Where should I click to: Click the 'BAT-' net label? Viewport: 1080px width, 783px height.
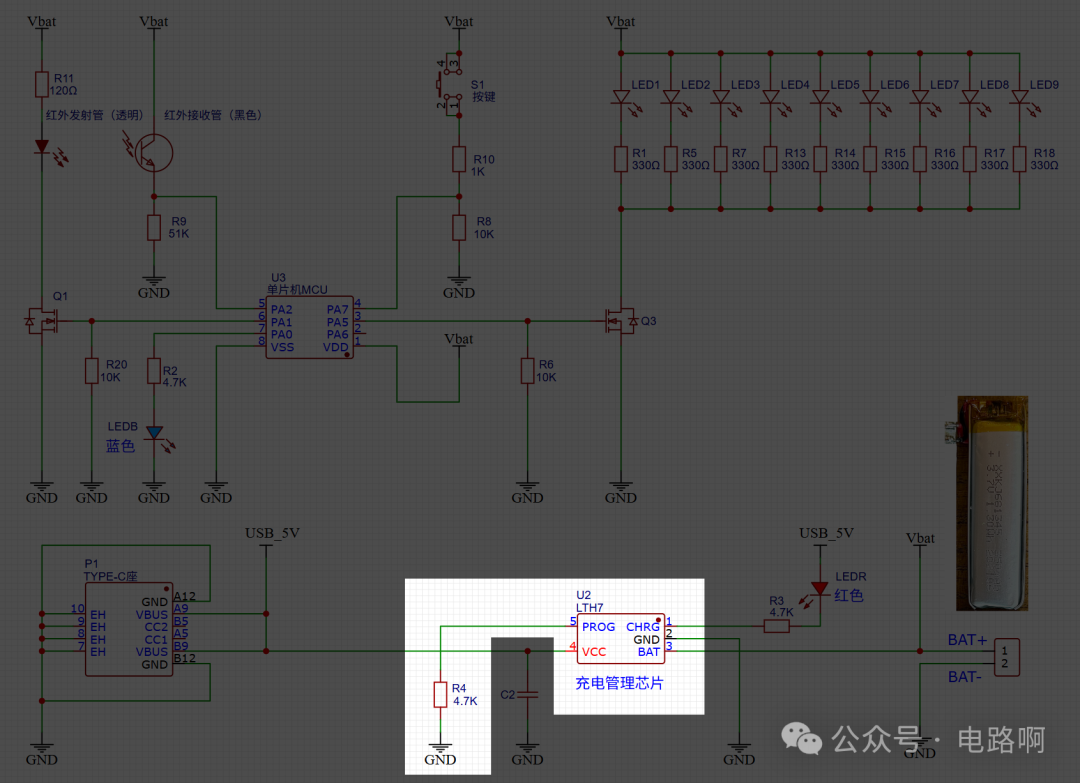(x=964, y=677)
